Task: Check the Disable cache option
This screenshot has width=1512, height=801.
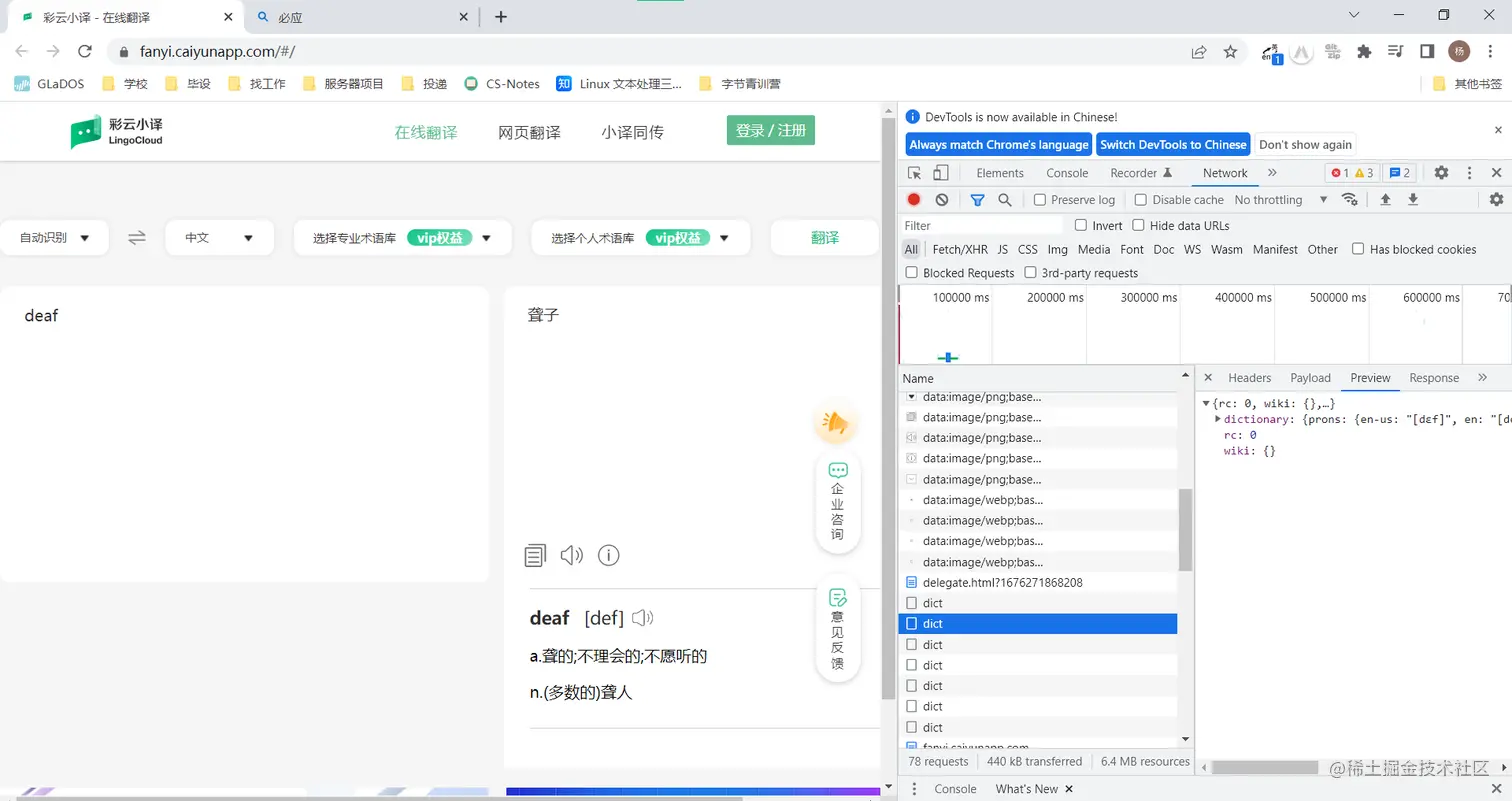Action: click(1140, 199)
